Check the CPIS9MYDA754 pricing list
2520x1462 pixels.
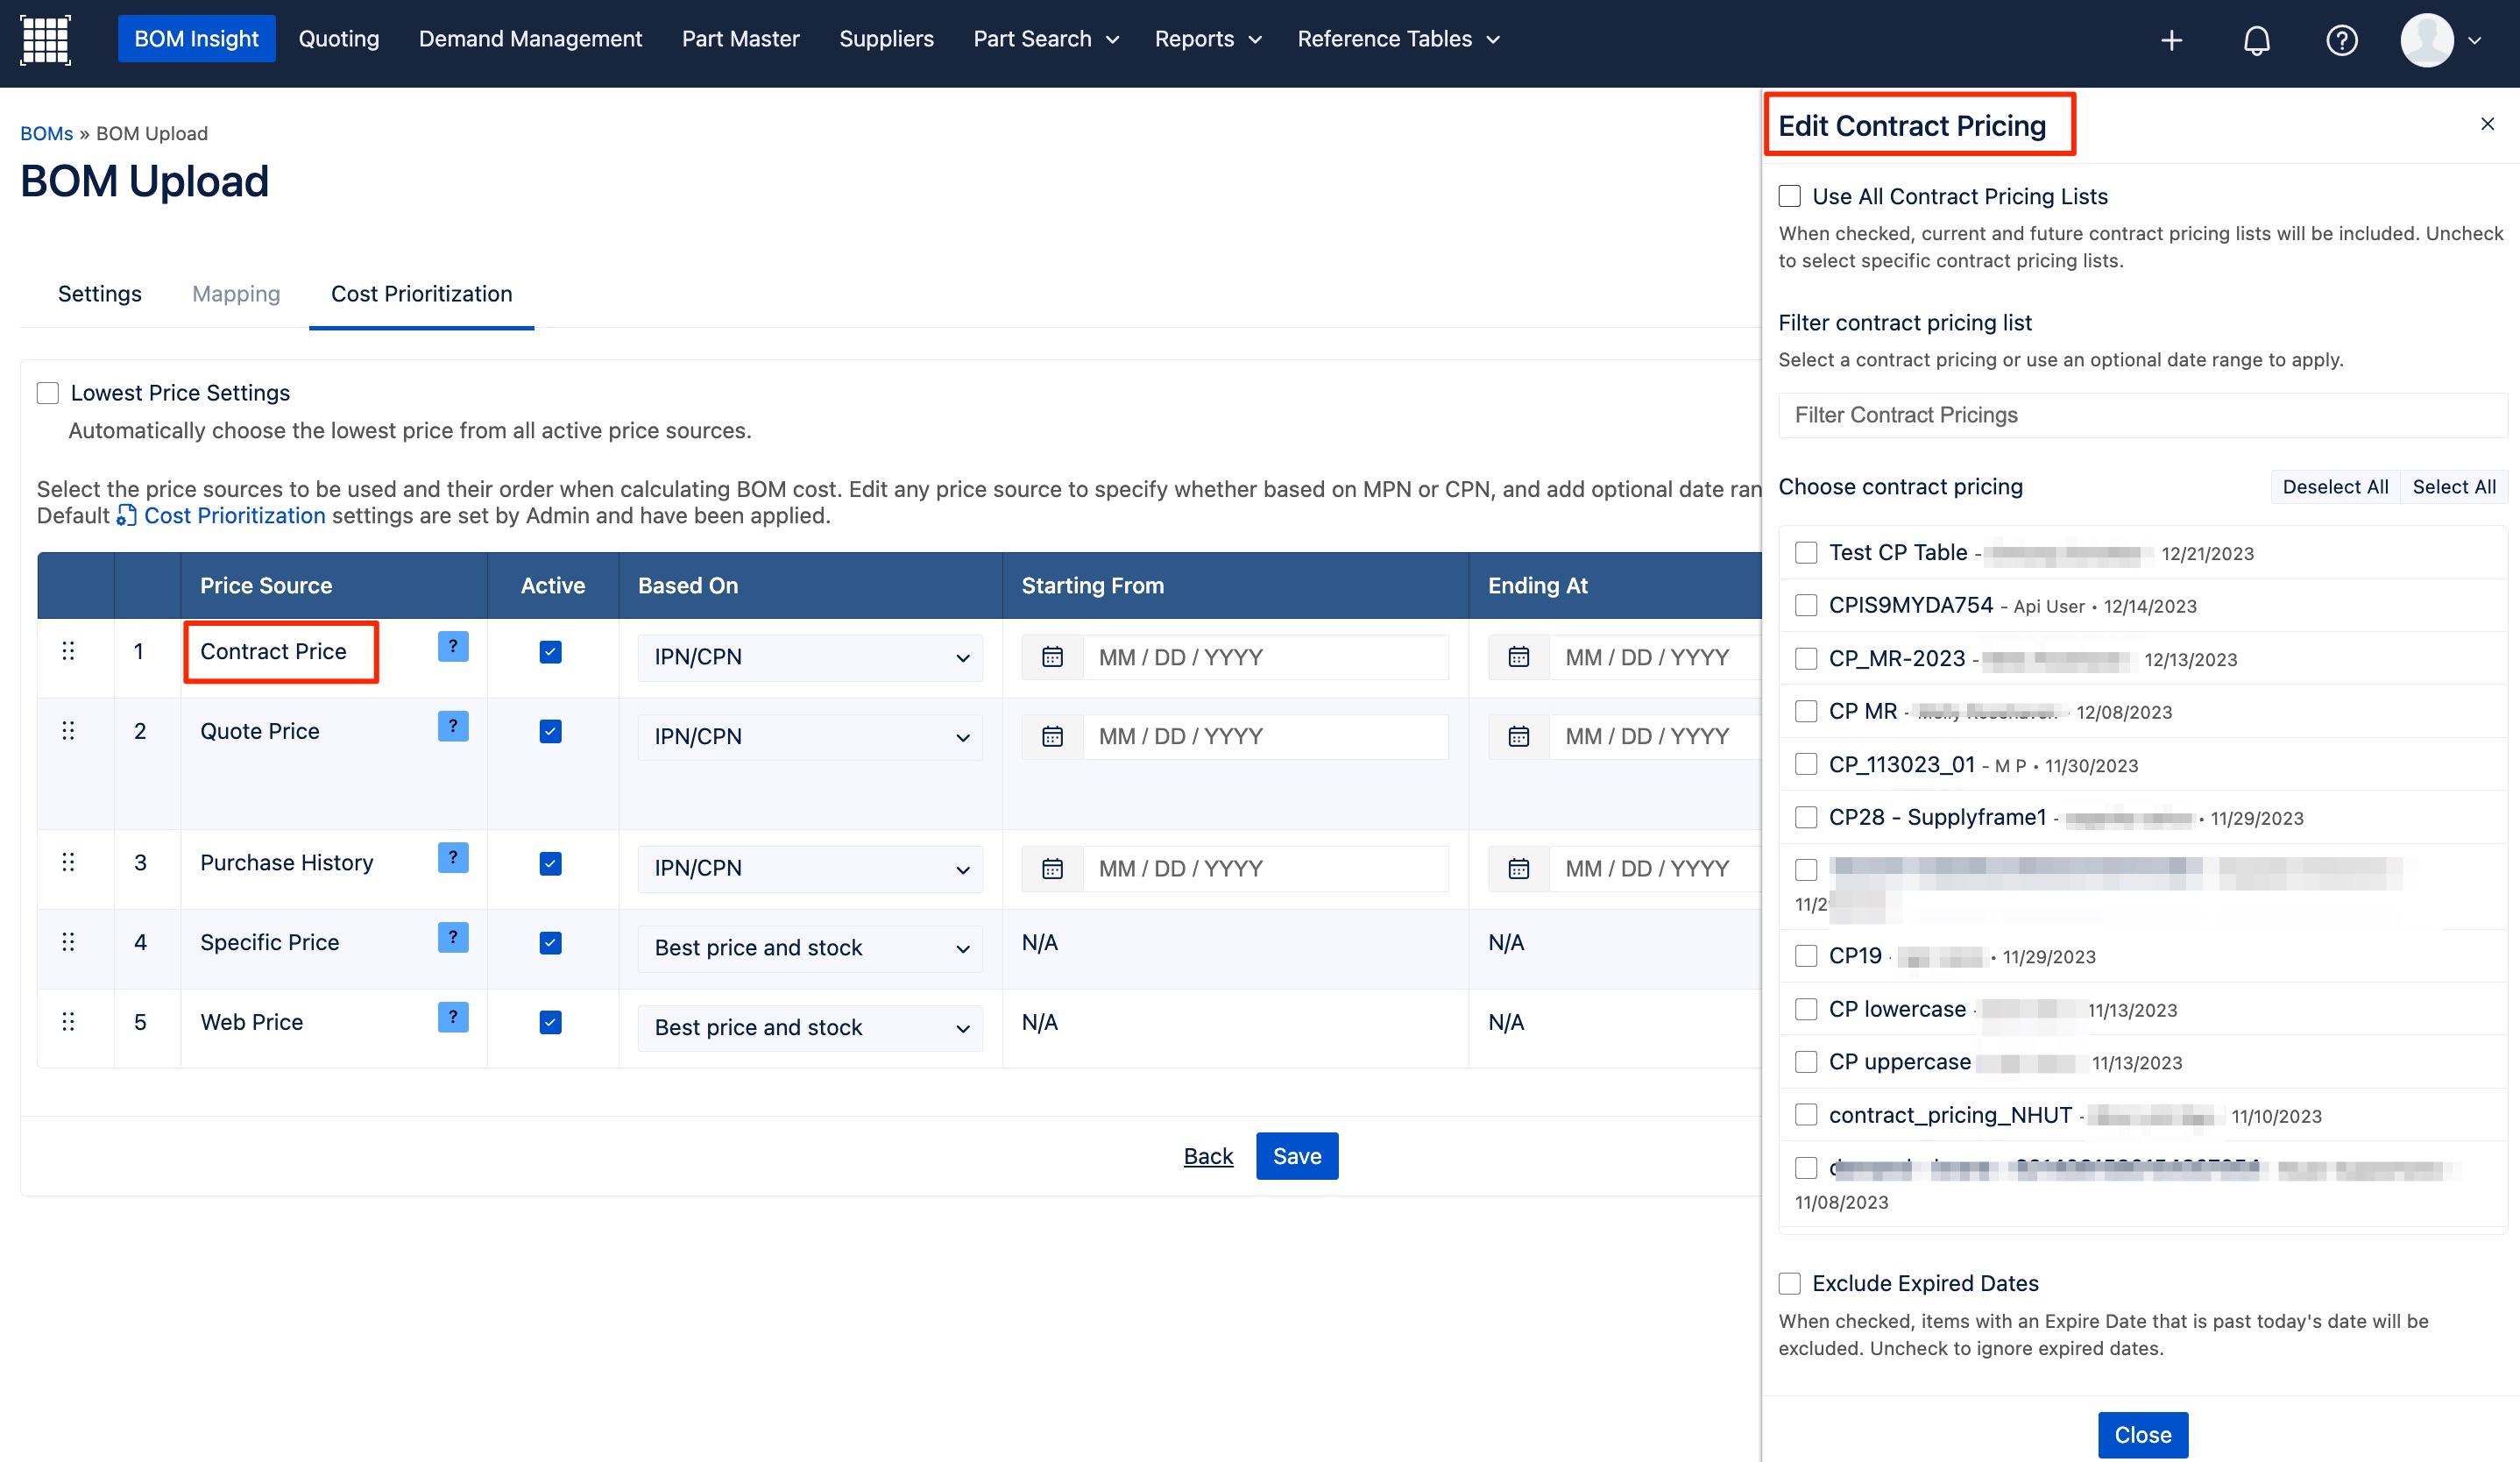tap(1805, 605)
